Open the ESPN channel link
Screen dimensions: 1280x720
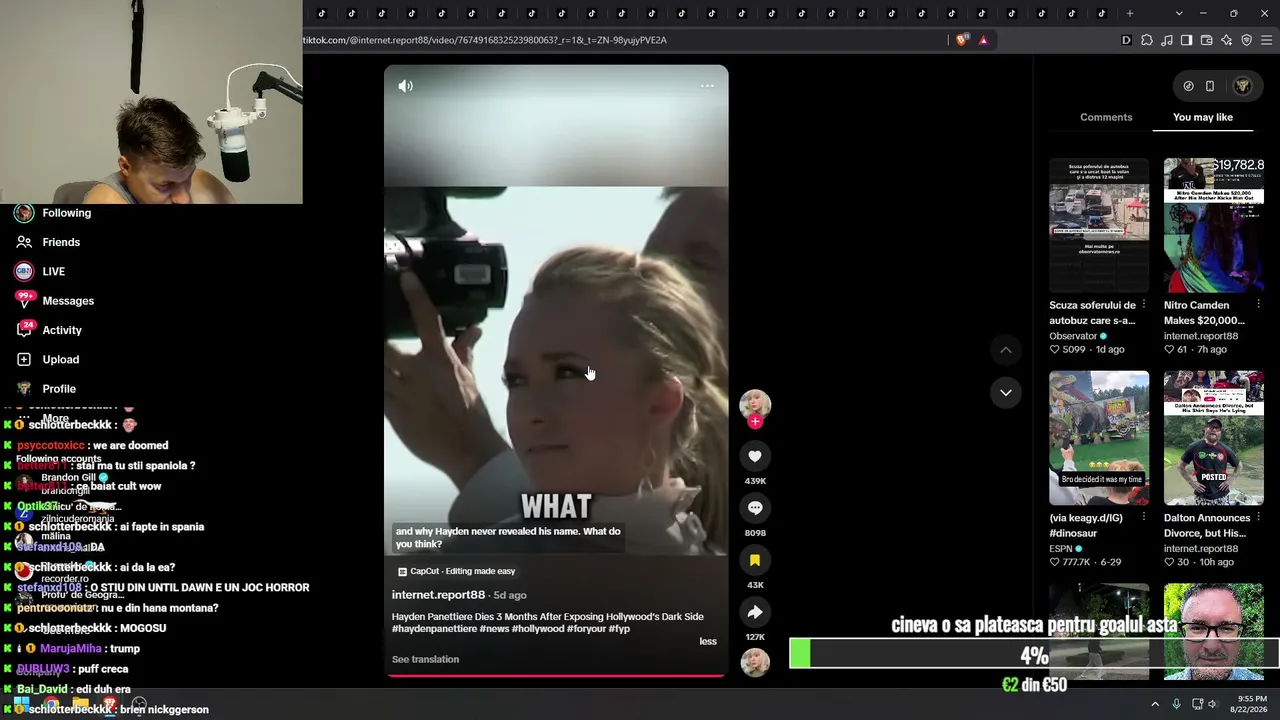[1065, 549]
